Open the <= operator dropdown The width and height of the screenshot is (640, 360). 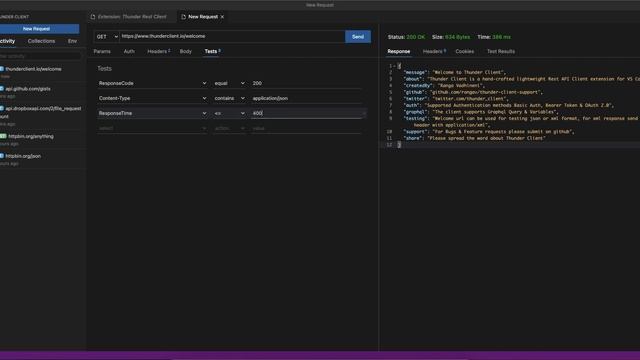[x=229, y=113]
